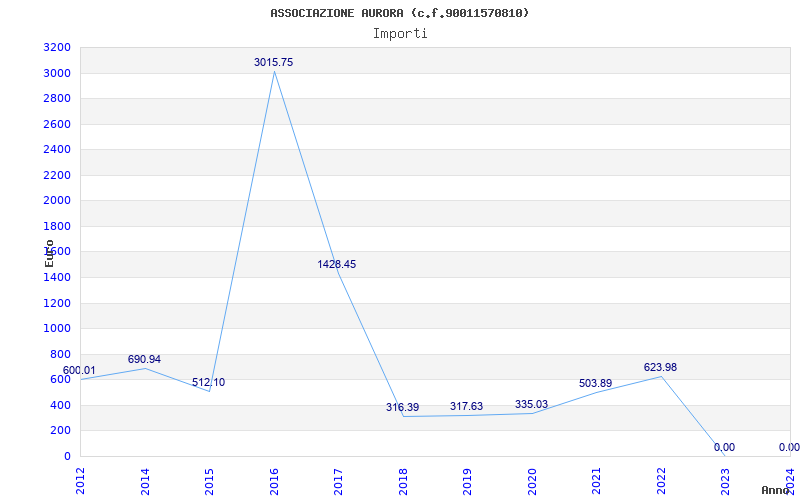
Task: Click the 2023 x-axis year label
Action: click(726, 481)
